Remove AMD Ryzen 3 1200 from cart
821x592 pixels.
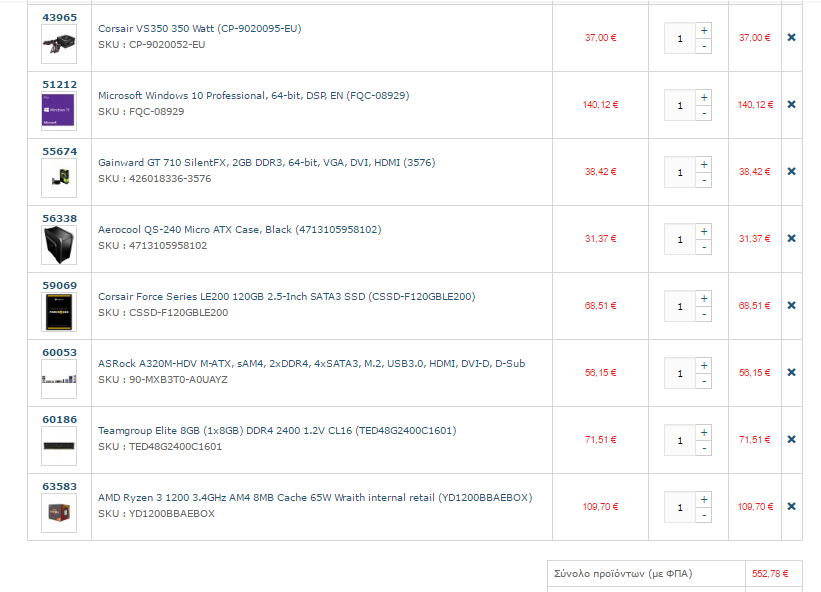(791, 507)
